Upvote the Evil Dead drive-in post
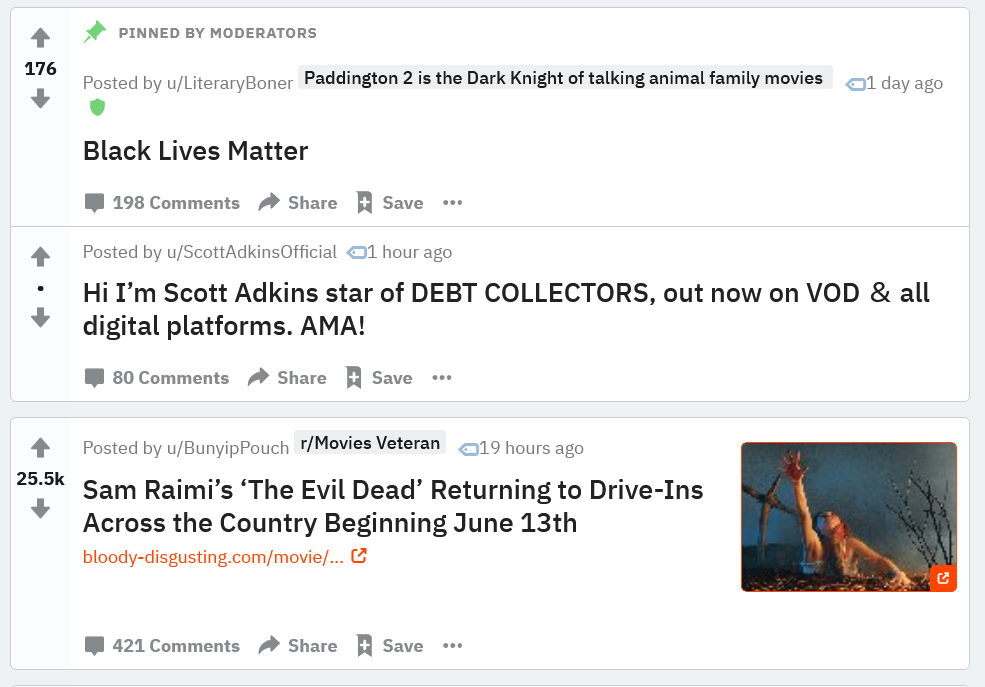This screenshot has width=985, height=687. click(x=40, y=448)
